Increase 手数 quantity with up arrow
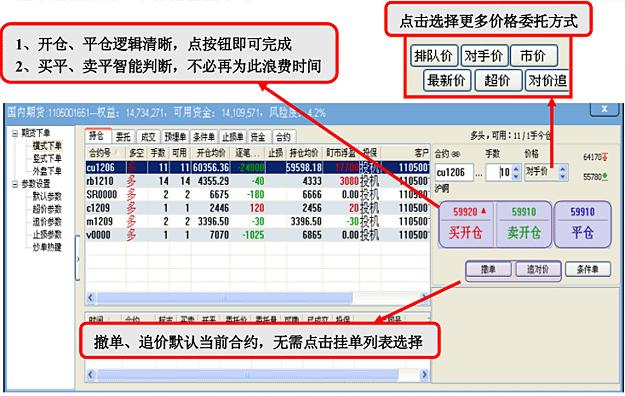 click(x=516, y=169)
